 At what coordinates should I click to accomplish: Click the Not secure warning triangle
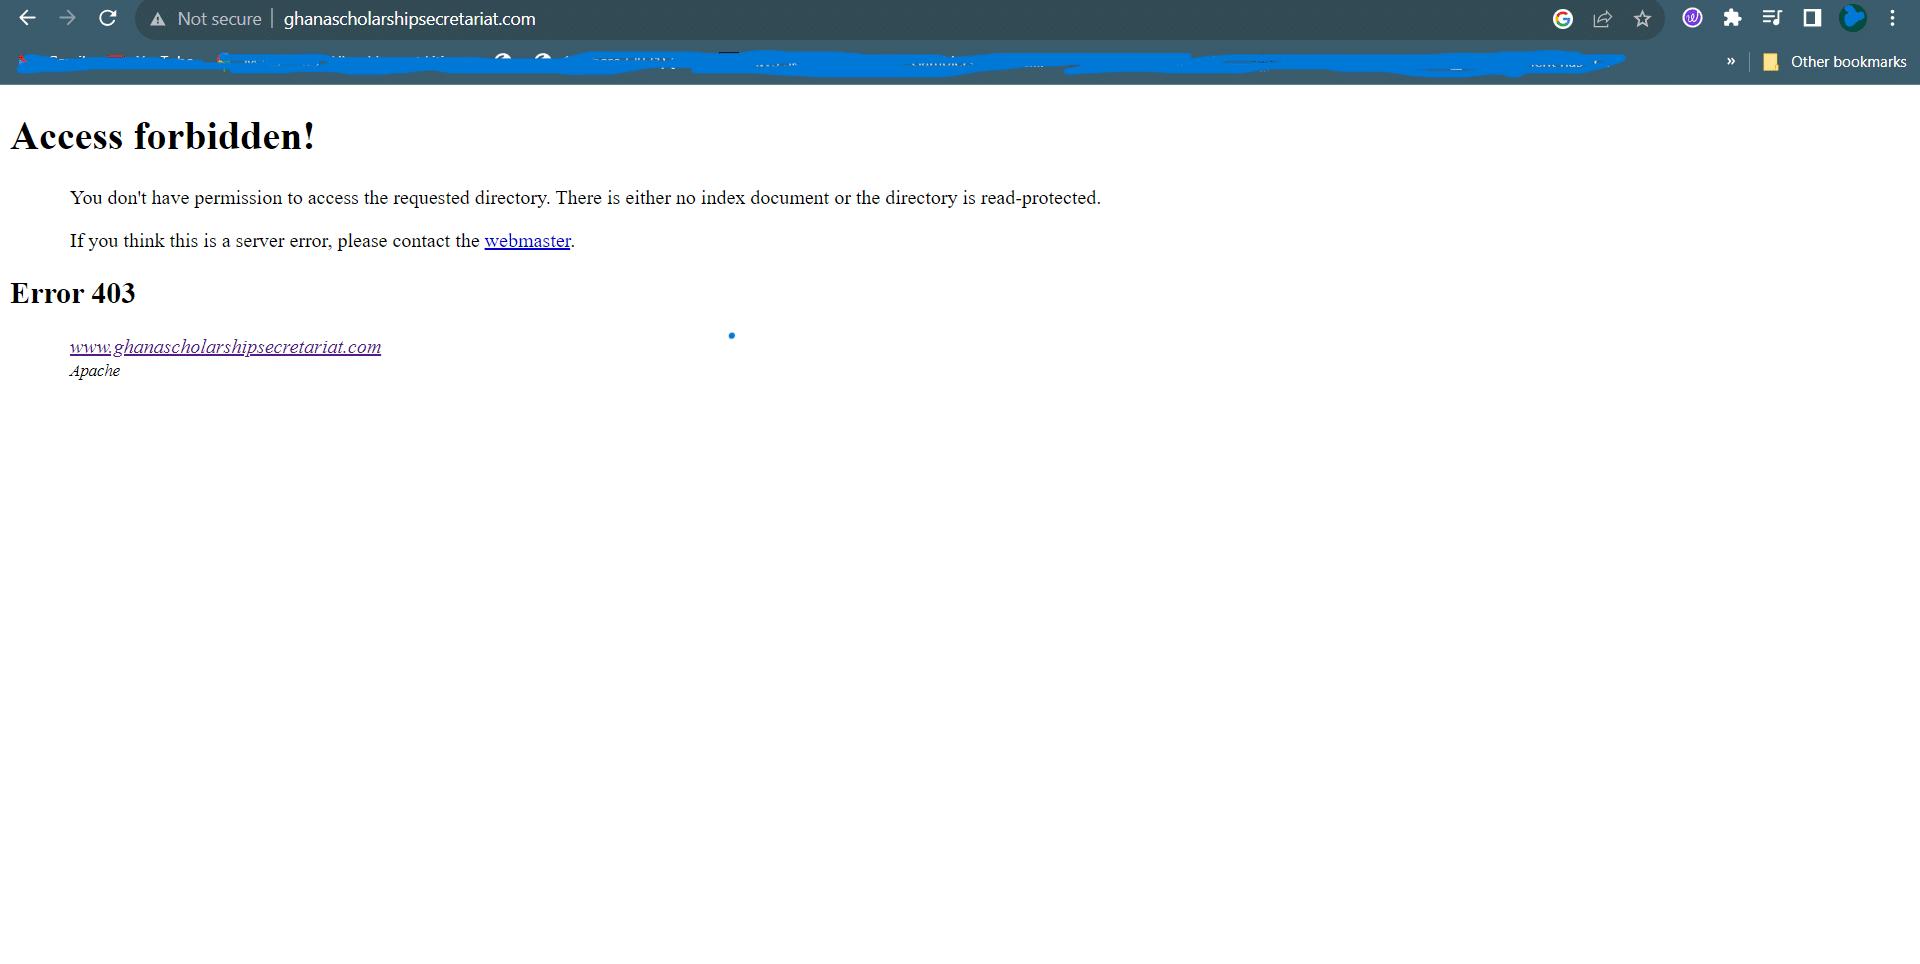coord(158,19)
